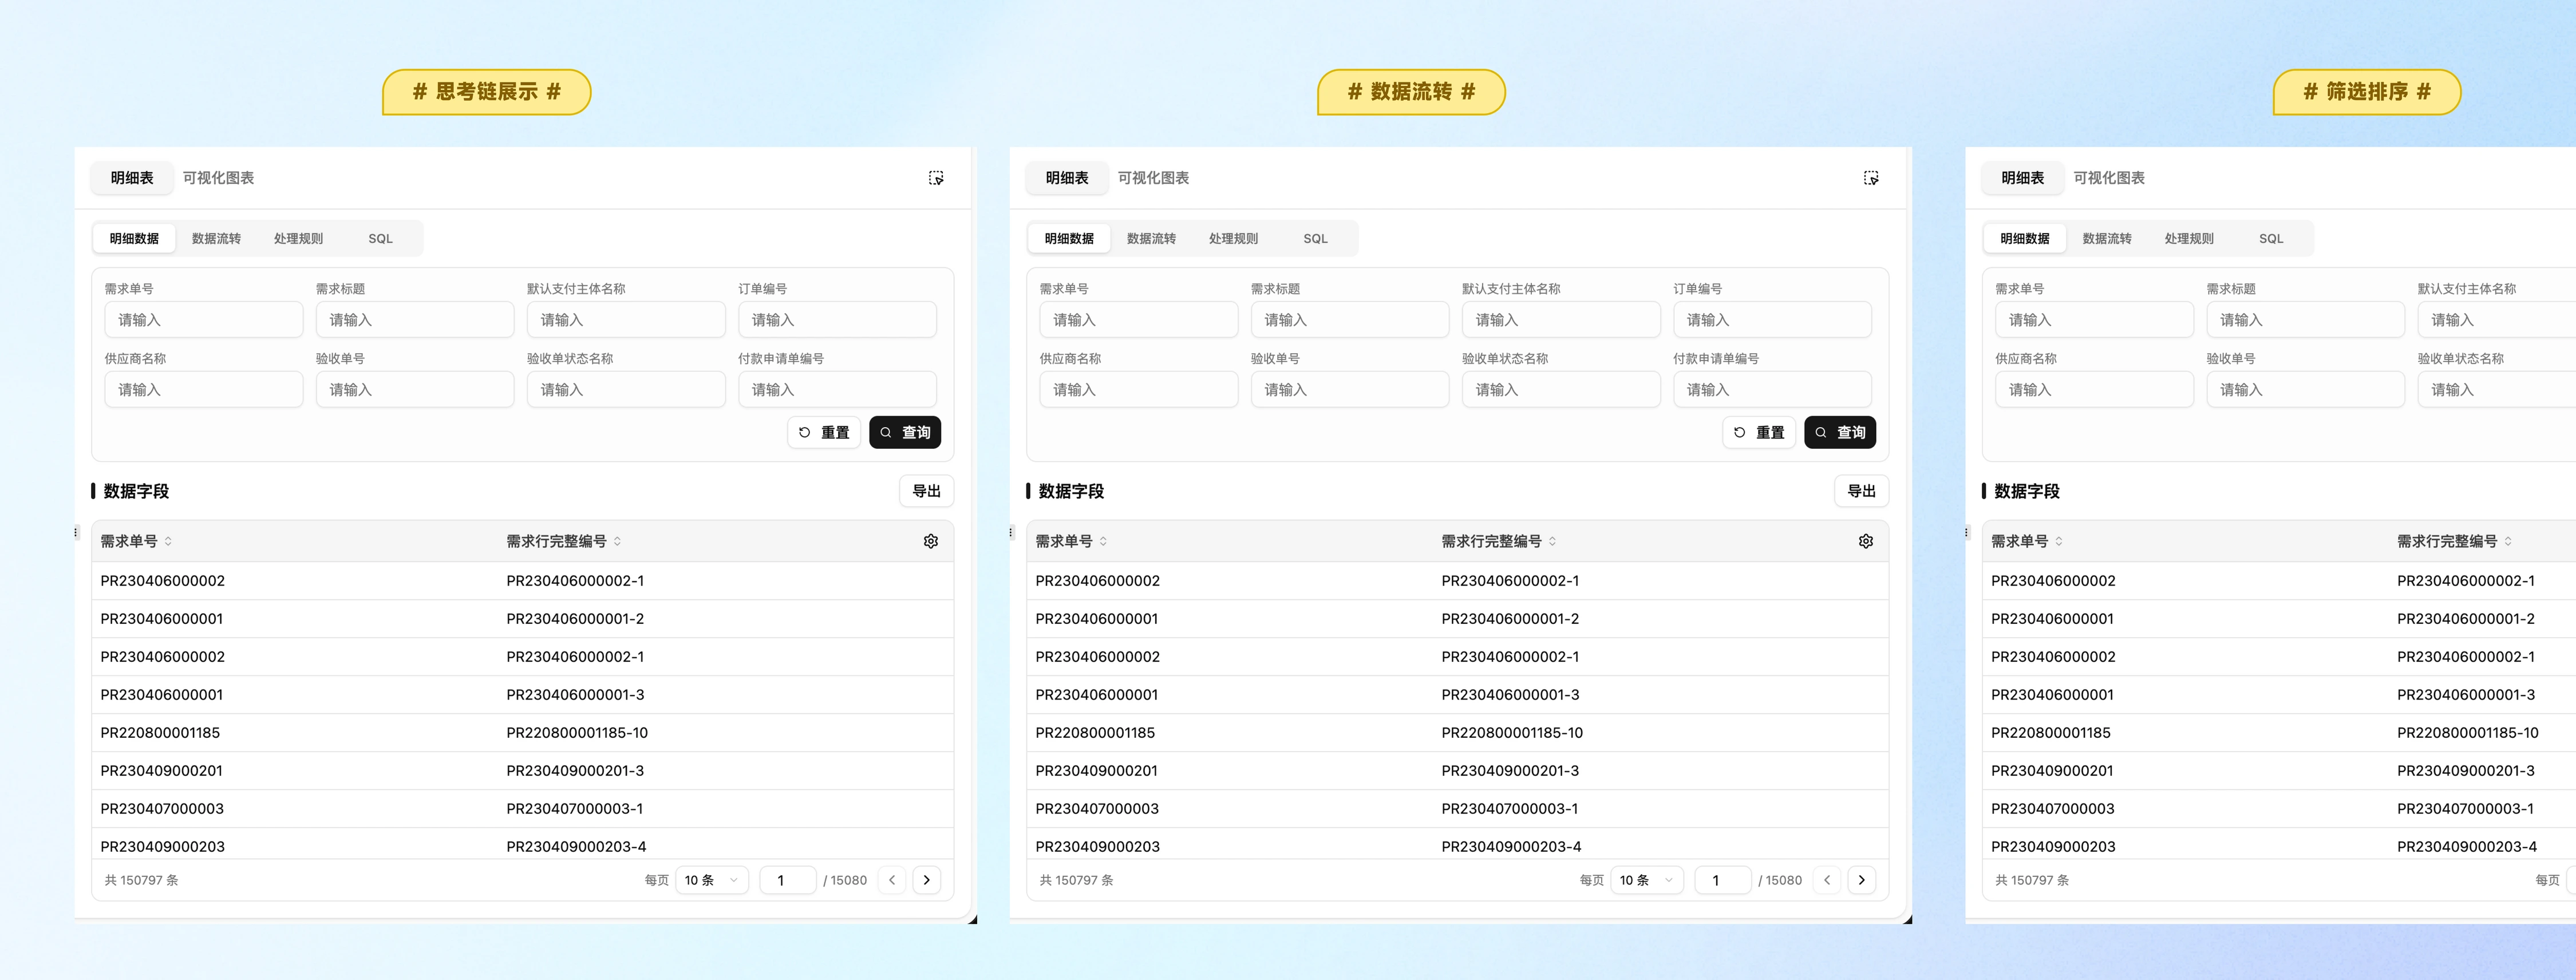Focus 默认支付主体名称 input in 思考链展示 panel
The image size is (2576, 980).
point(626,320)
